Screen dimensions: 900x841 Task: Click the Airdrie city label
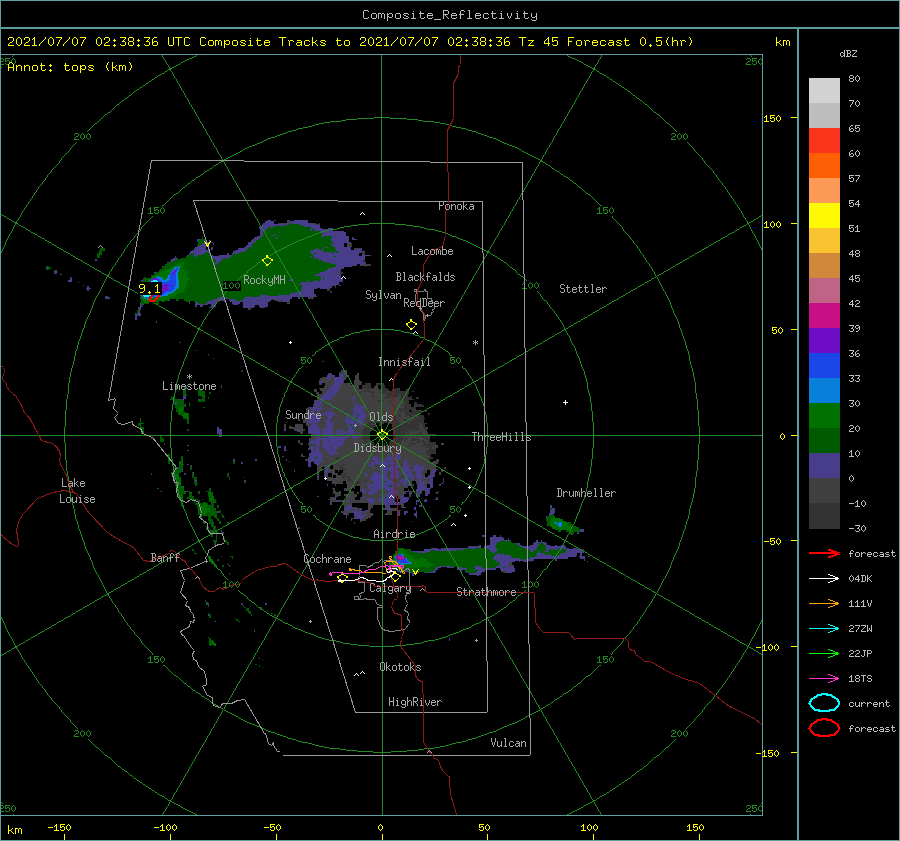click(x=394, y=534)
